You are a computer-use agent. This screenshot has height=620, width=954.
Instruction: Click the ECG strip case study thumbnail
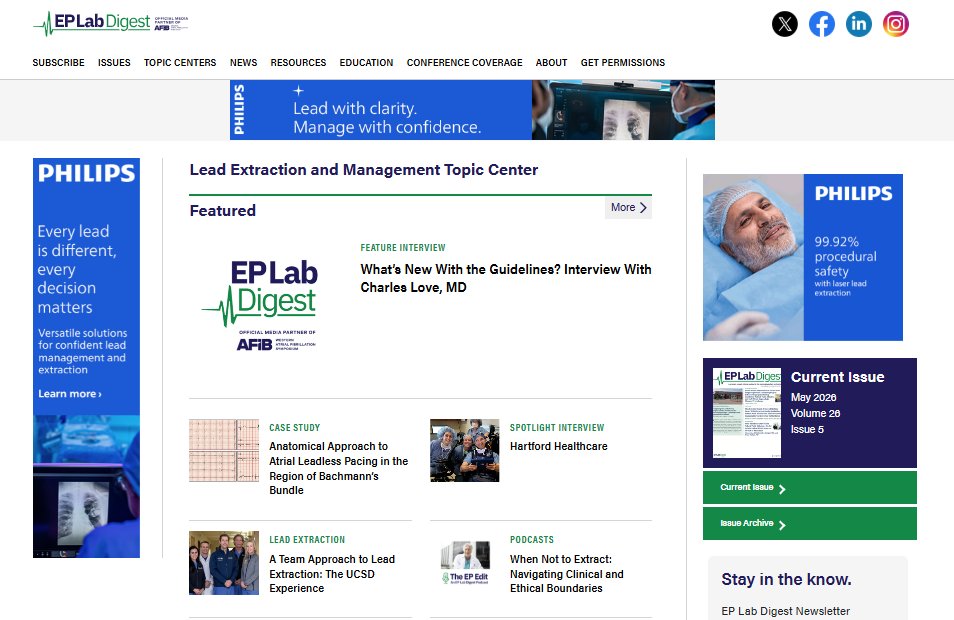coord(224,450)
